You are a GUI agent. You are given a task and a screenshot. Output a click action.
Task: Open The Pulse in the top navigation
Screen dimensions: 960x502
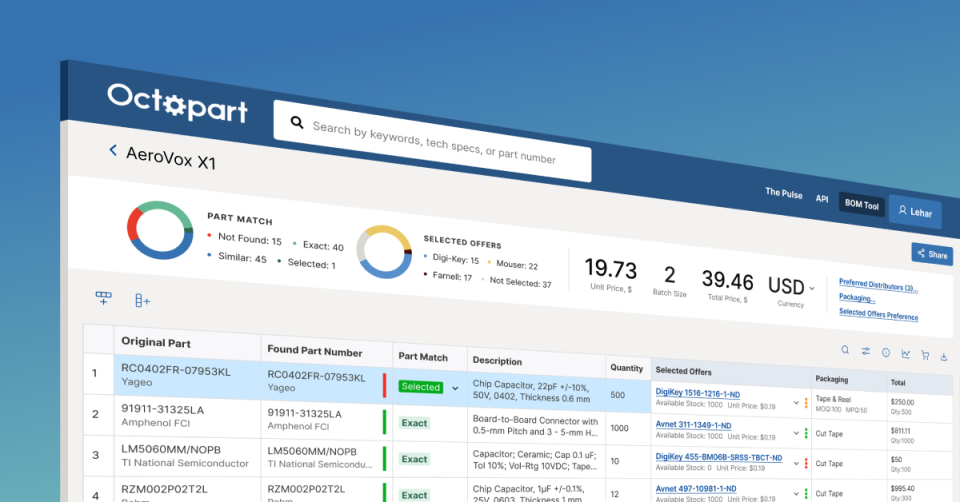coord(784,193)
